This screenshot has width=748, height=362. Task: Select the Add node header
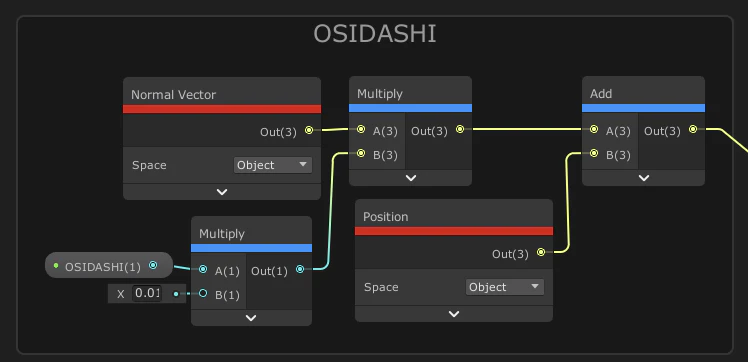[643, 94]
